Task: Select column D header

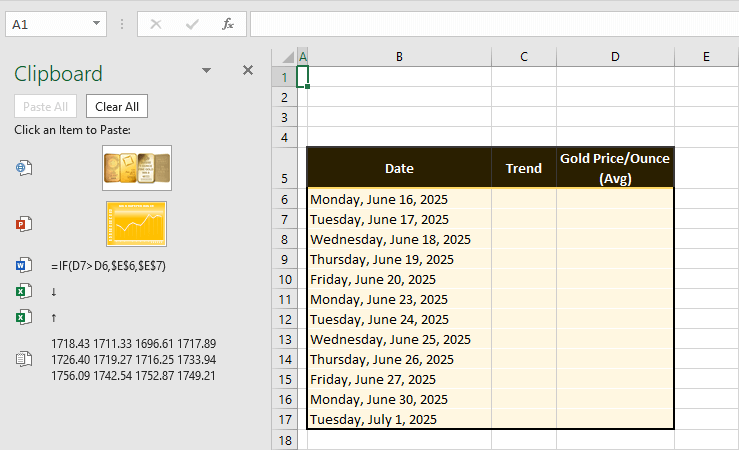Action: 615,57
